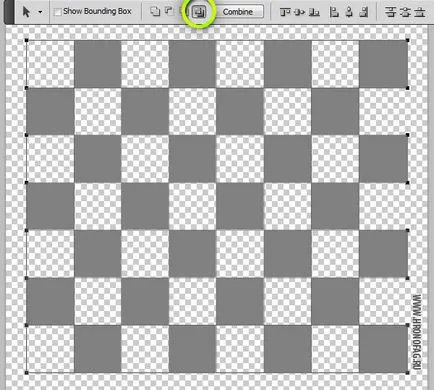This screenshot has height=390, width=434.
Task: Align horizontal centers of paths
Action: tap(349, 12)
